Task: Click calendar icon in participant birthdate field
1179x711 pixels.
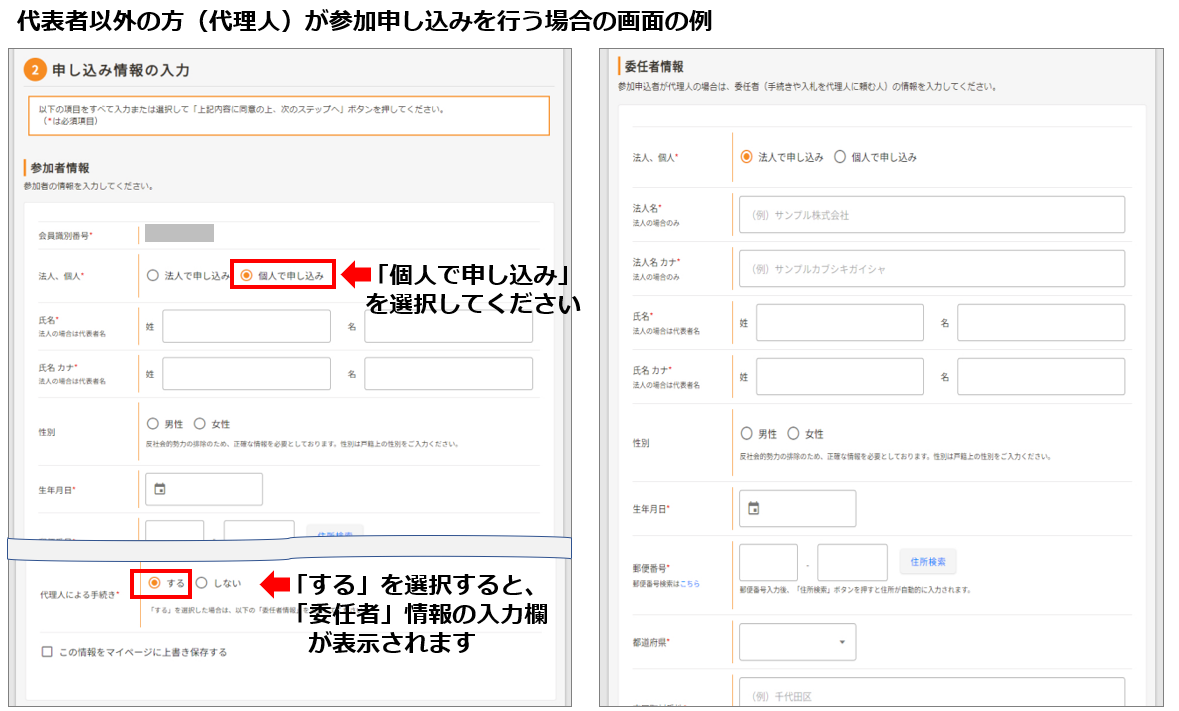Action: coord(160,489)
